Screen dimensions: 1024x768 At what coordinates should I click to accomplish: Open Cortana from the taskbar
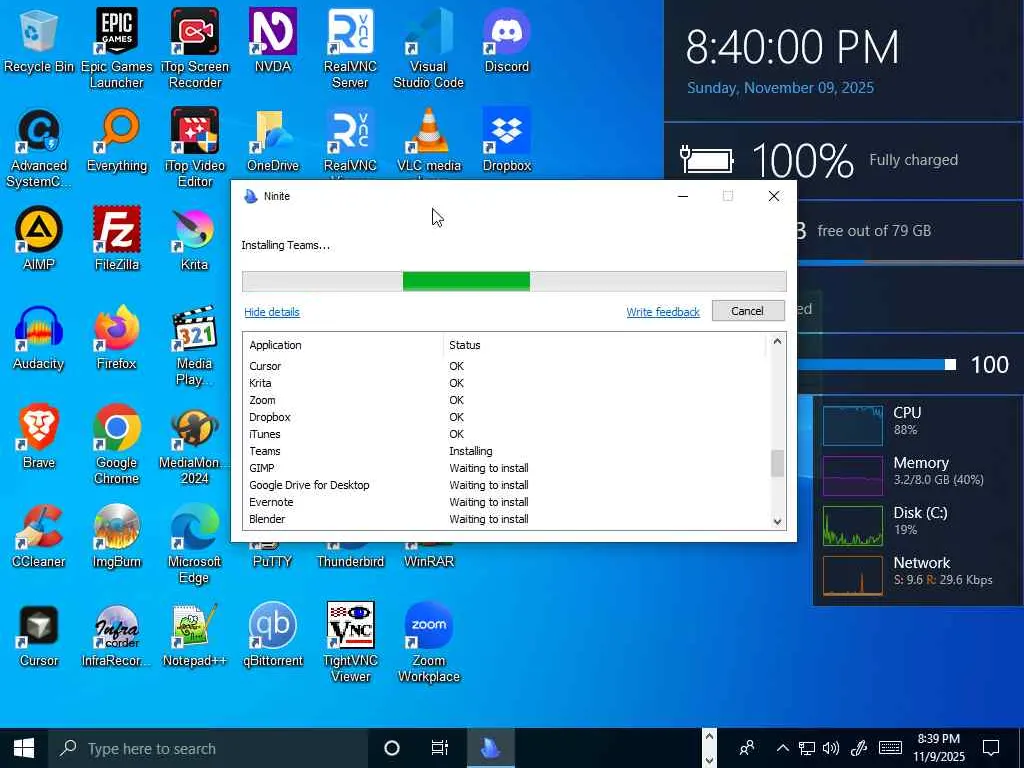[392, 748]
